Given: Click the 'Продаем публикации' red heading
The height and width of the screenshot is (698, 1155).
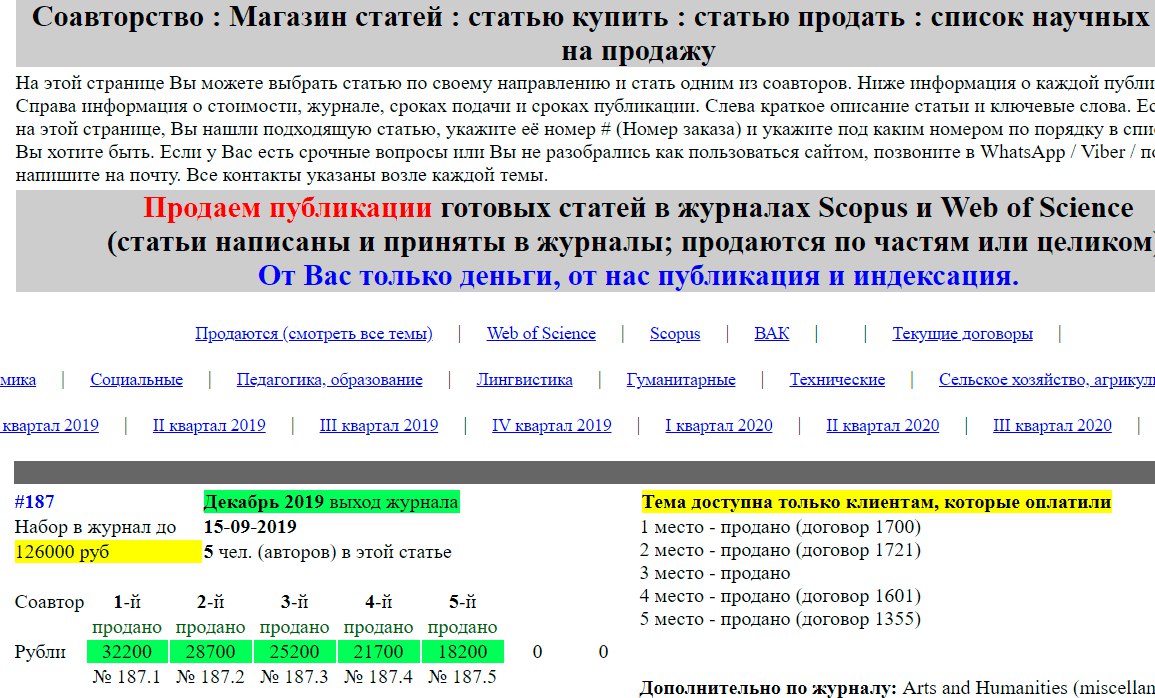Looking at the screenshot, I should point(287,208).
